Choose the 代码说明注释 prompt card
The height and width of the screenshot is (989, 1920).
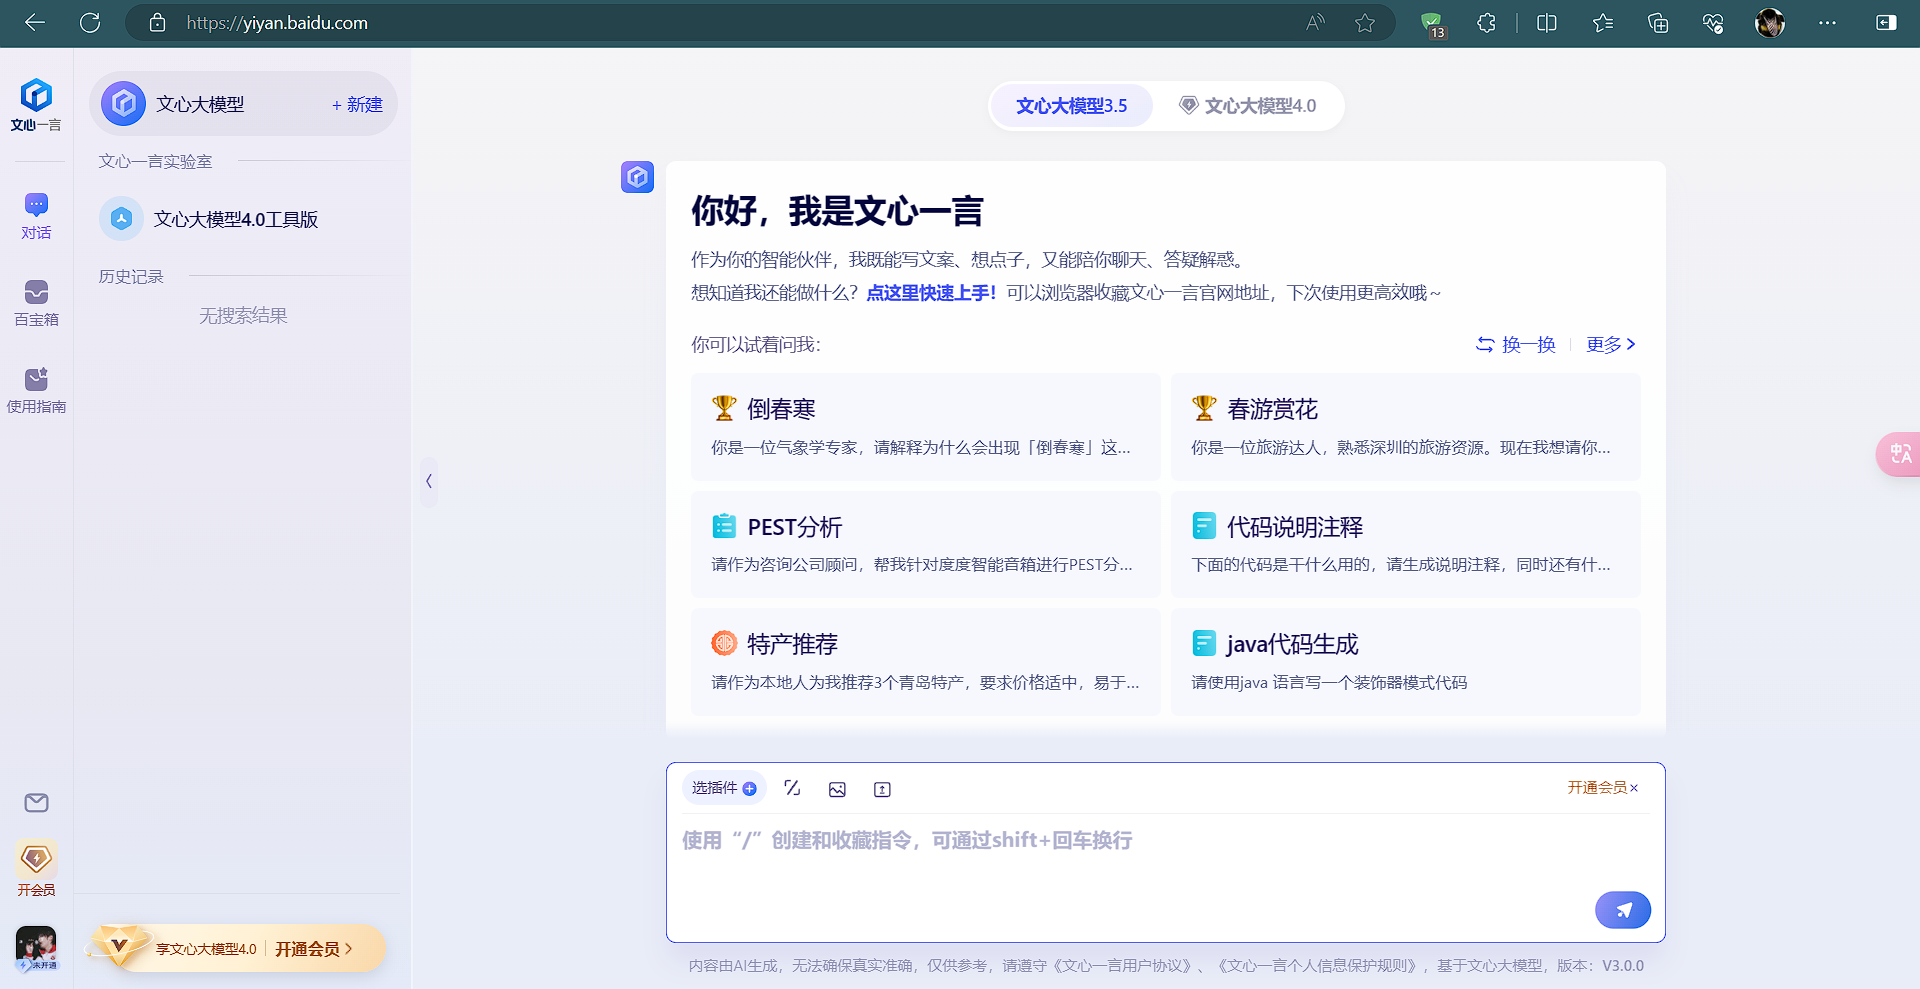tap(1405, 544)
